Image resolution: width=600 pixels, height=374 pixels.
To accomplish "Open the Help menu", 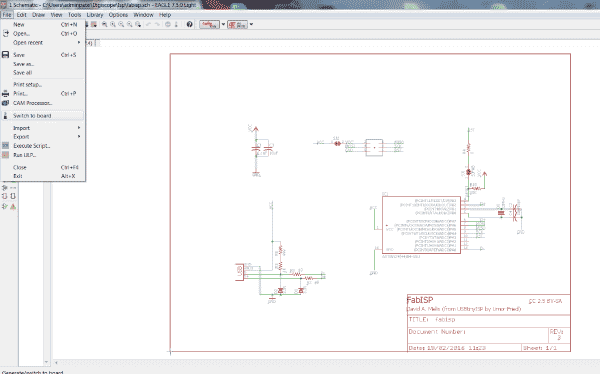I will tap(165, 15).
